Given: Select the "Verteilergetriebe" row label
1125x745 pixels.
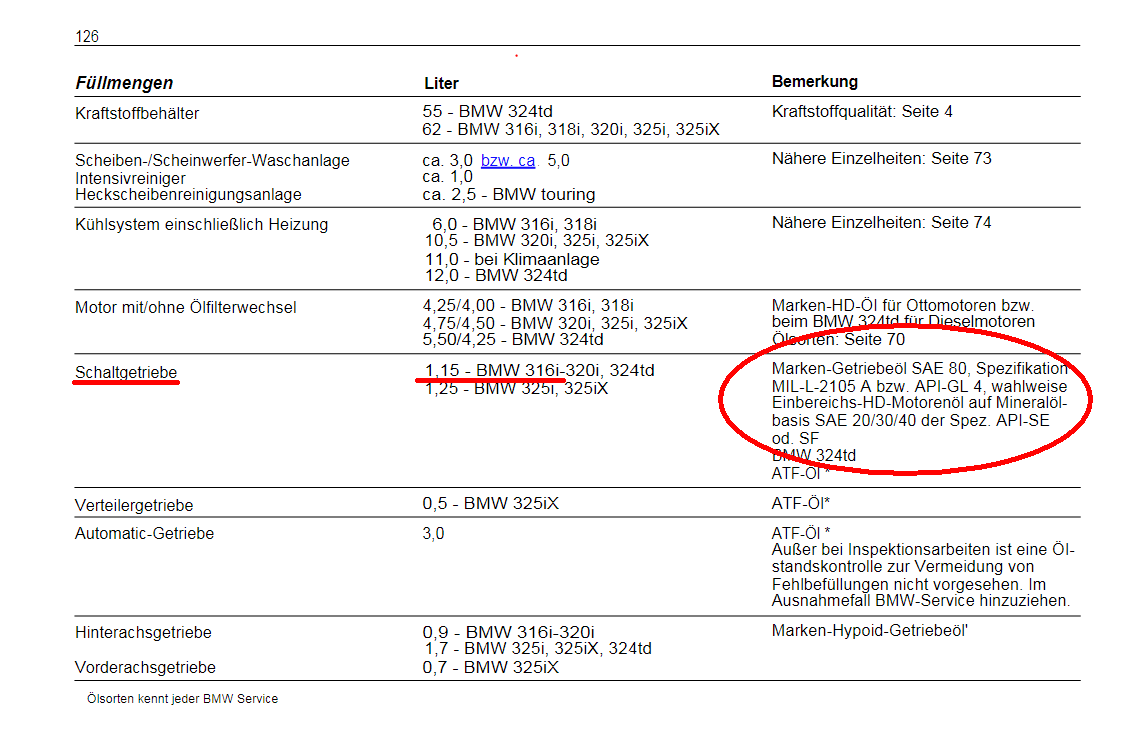Looking at the screenshot, I should pos(134,506).
